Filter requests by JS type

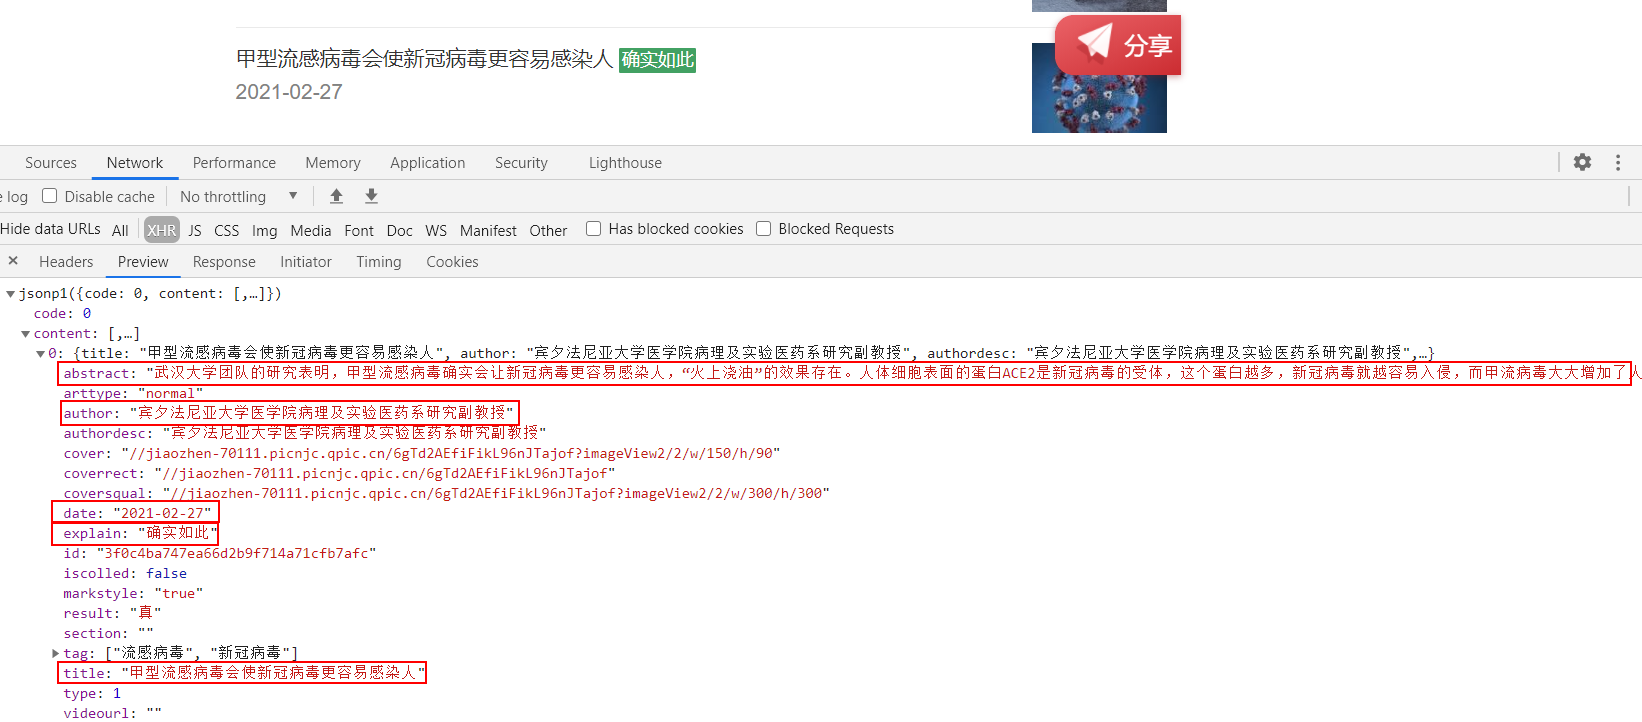(x=195, y=230)
